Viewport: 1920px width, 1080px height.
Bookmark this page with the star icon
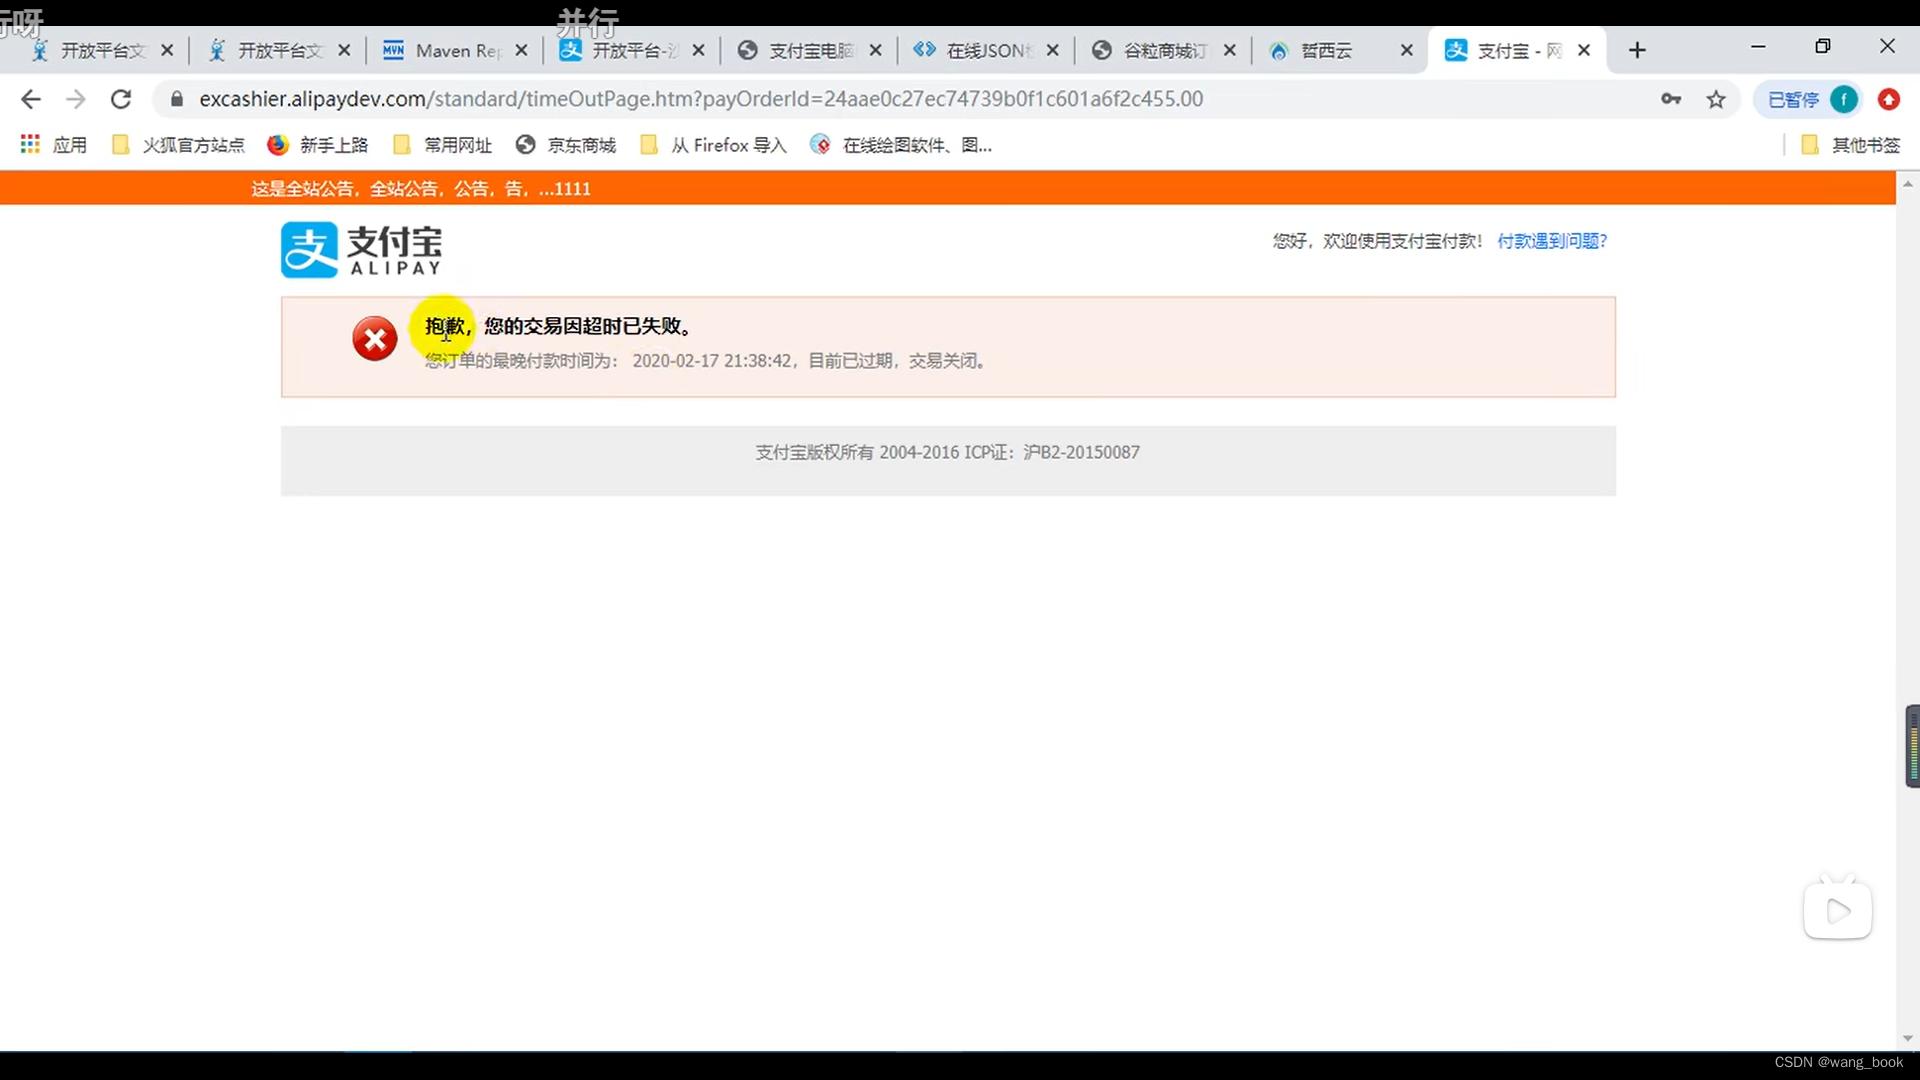(x=1716, y=99)
